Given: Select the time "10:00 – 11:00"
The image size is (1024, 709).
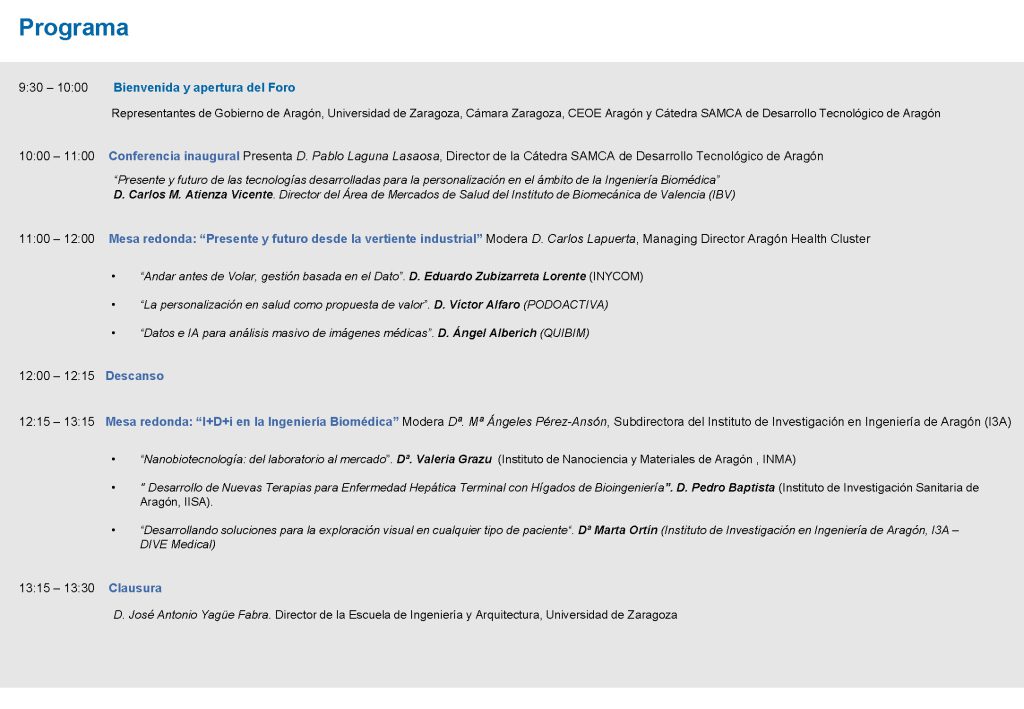Looking at the screenshot, I should point(57,156).
